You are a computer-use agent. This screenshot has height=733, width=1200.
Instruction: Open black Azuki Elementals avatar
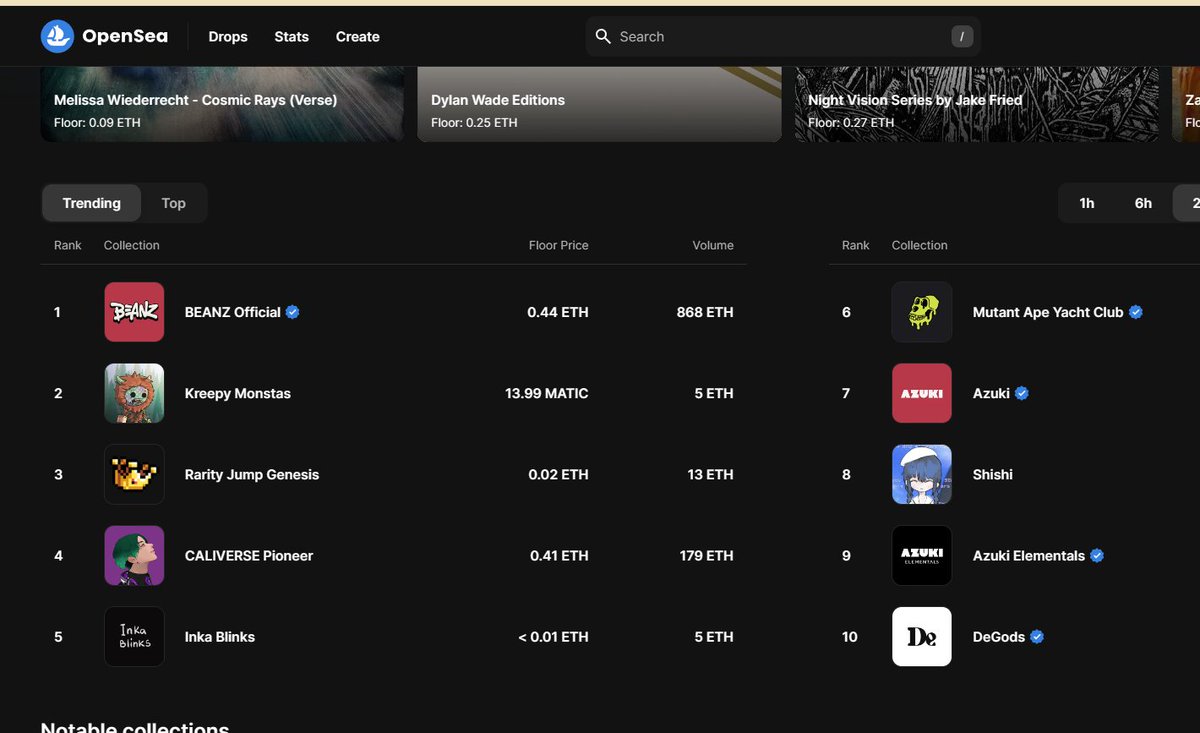(922, 555)
